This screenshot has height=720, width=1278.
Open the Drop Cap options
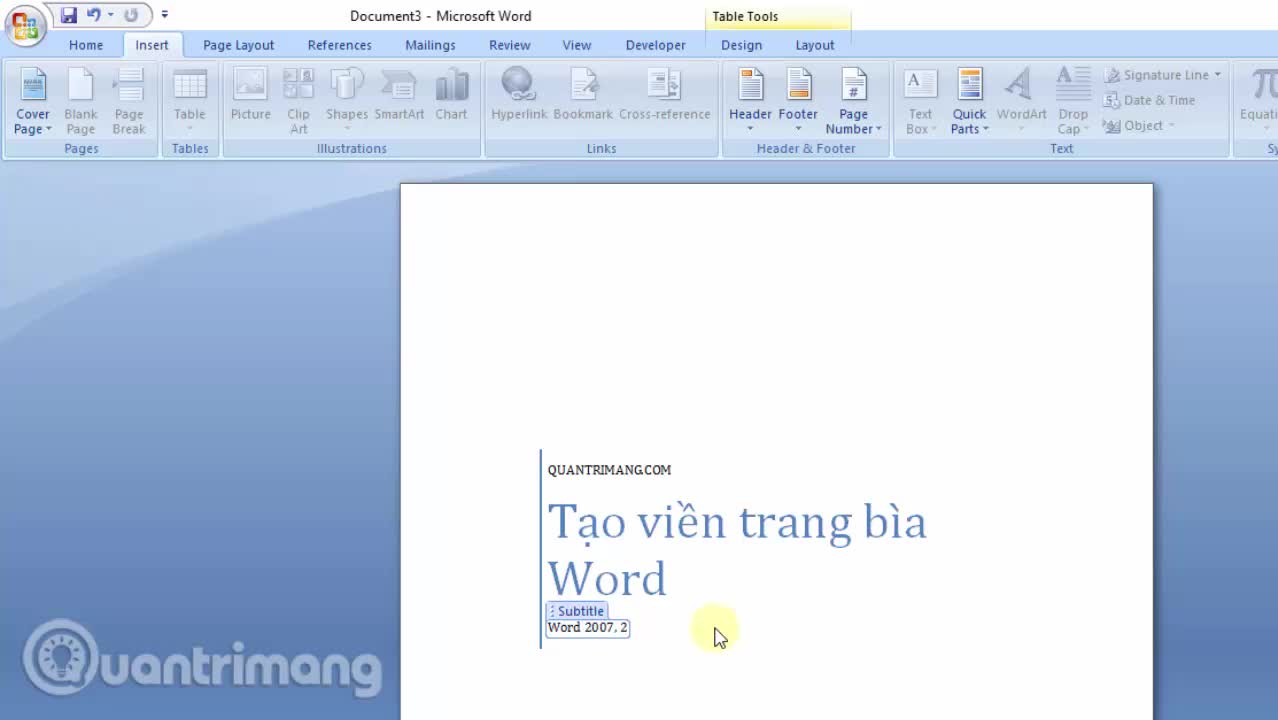click(1073, 101)
